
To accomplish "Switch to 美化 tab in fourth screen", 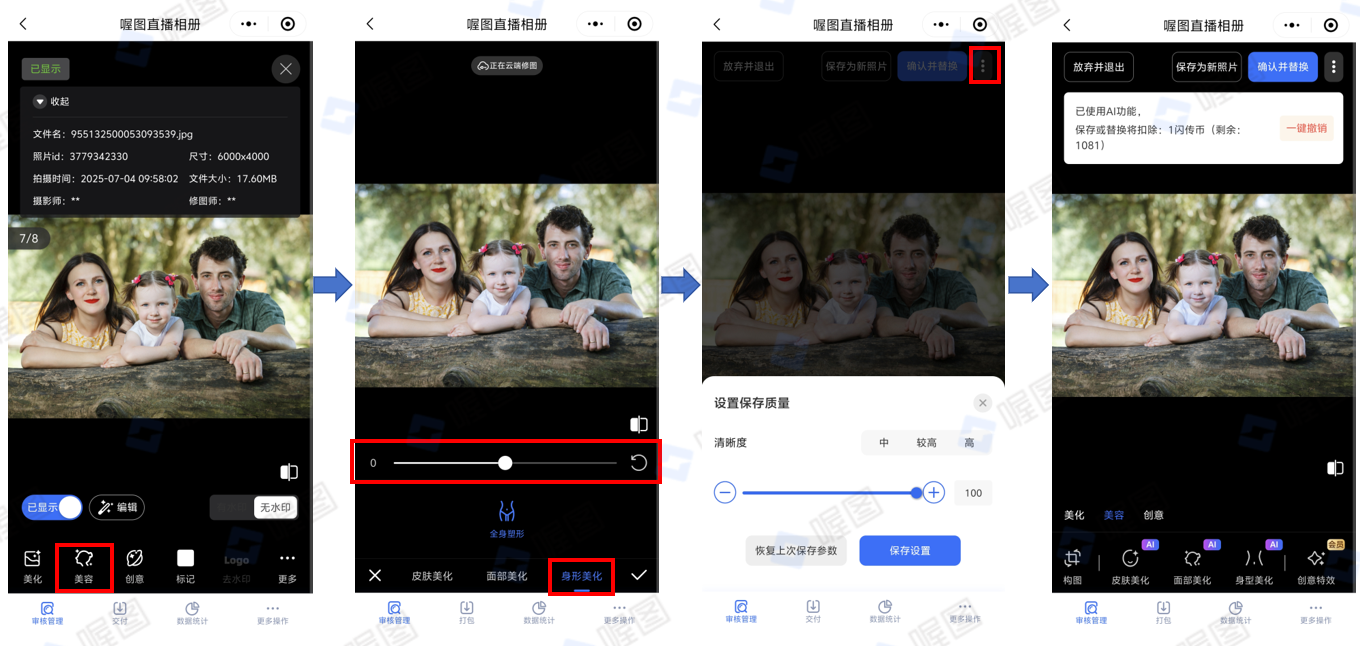I will pos(1074,515).
